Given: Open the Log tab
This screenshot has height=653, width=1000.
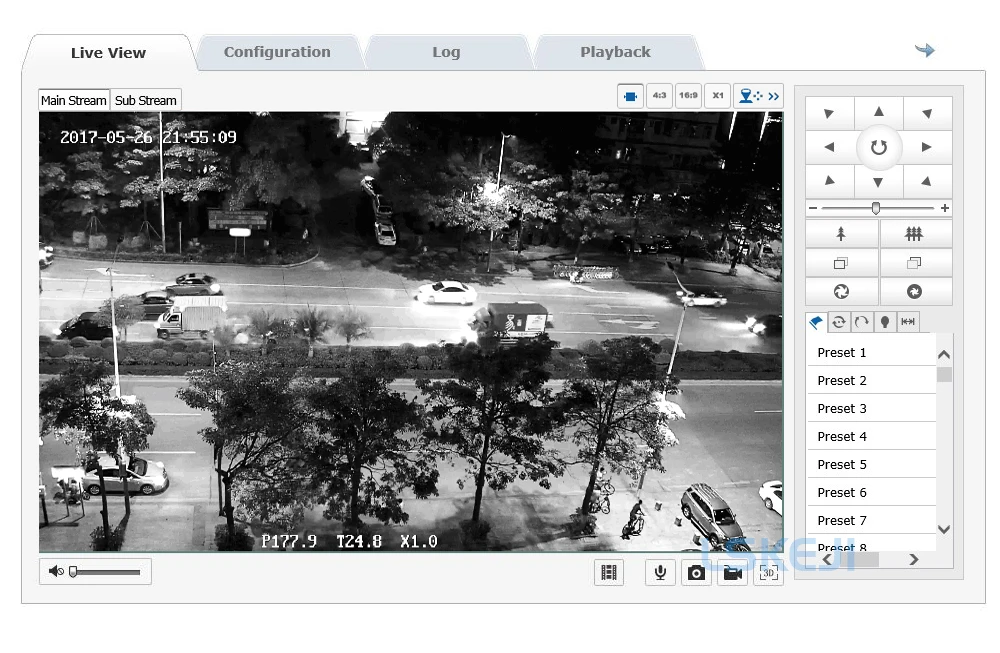Looking at the screenshot, I should point(446,52).
